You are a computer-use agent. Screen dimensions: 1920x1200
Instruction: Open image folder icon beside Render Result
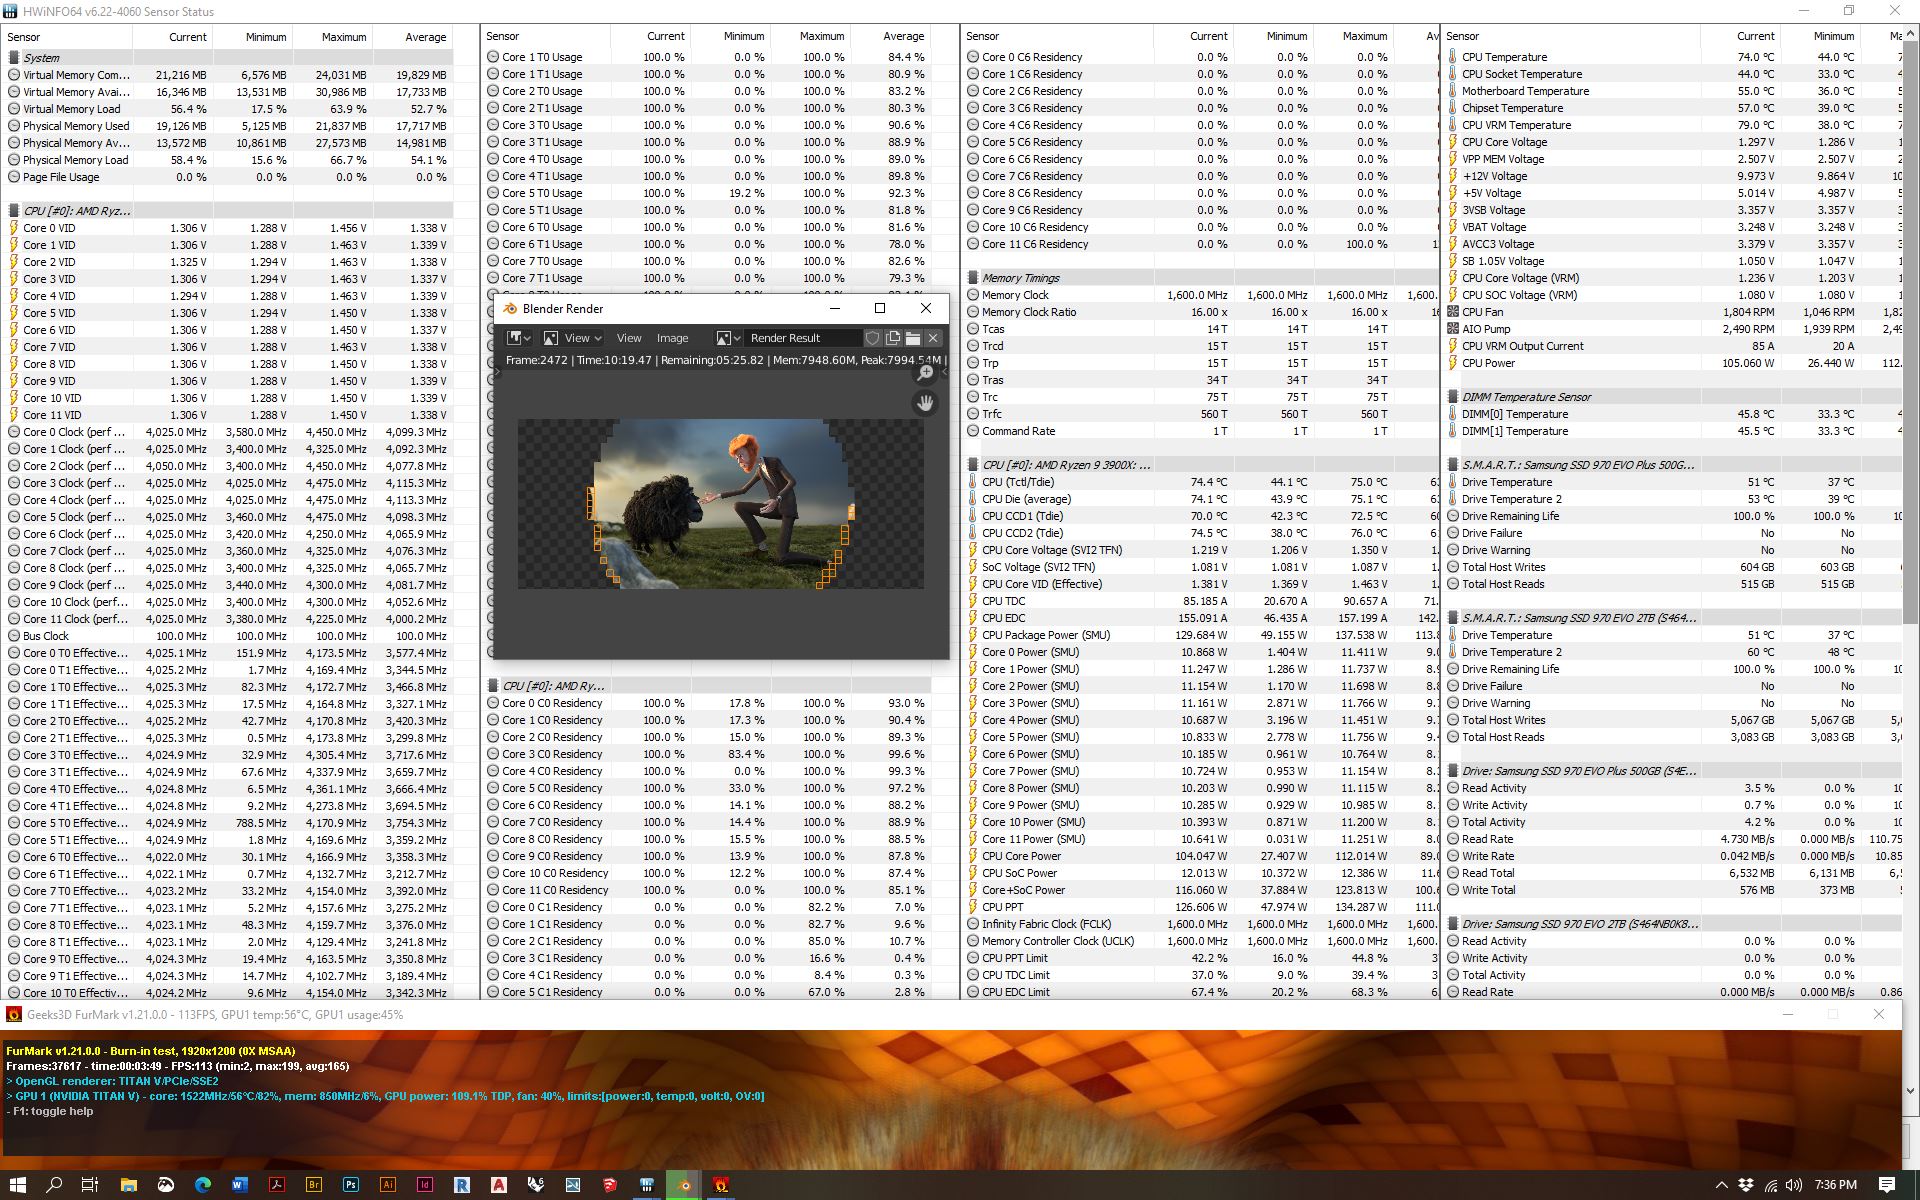click(x=913, y=338)
